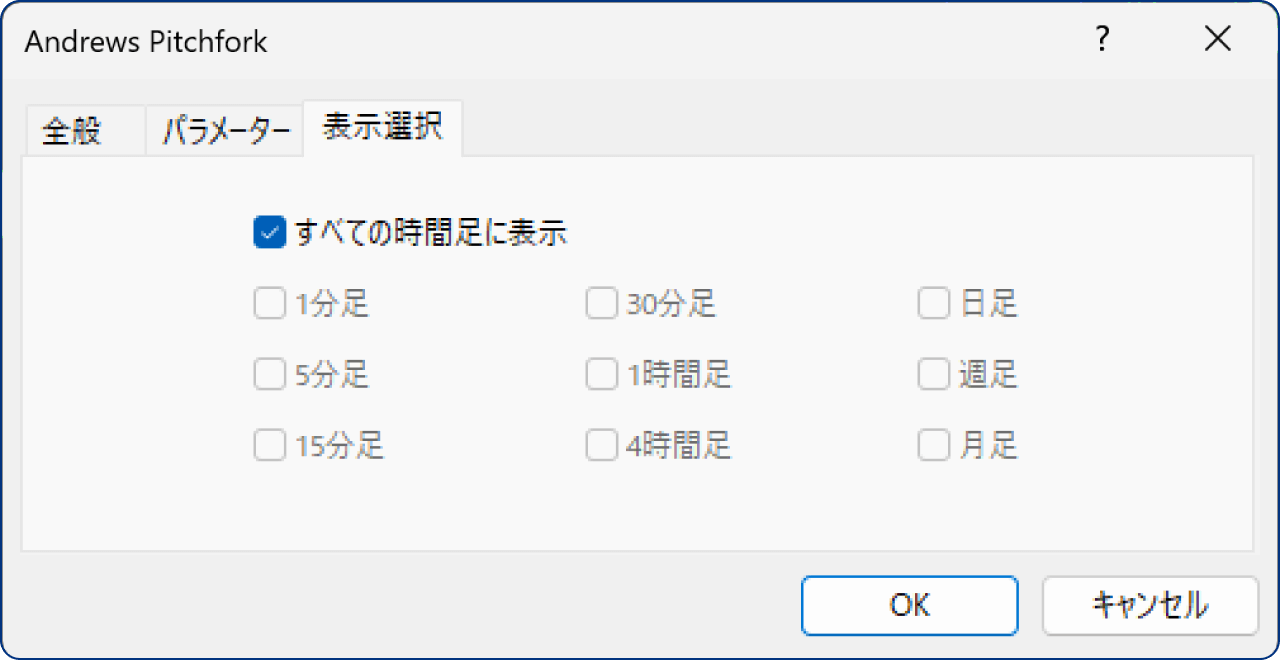This screenshot has width=1280, height=660.
Task: Enable the 1時間足 checkbox
Action: [601, 375]
